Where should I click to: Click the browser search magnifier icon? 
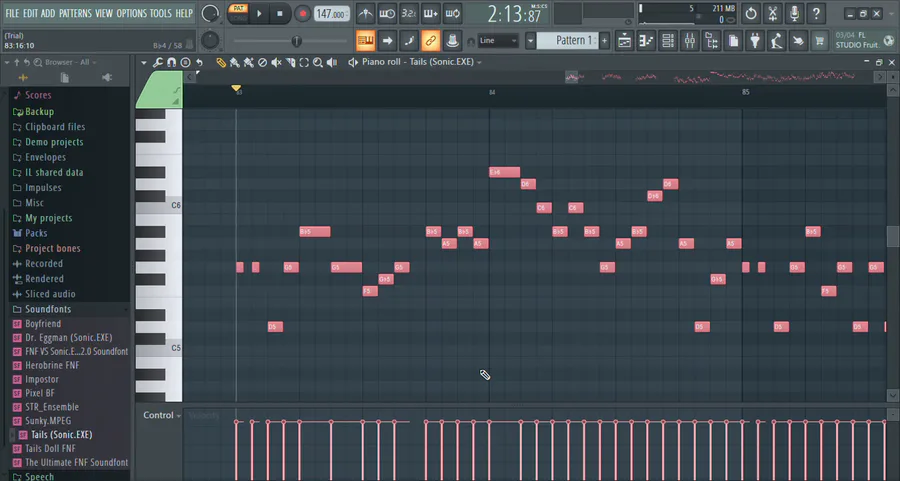(38, 62)
